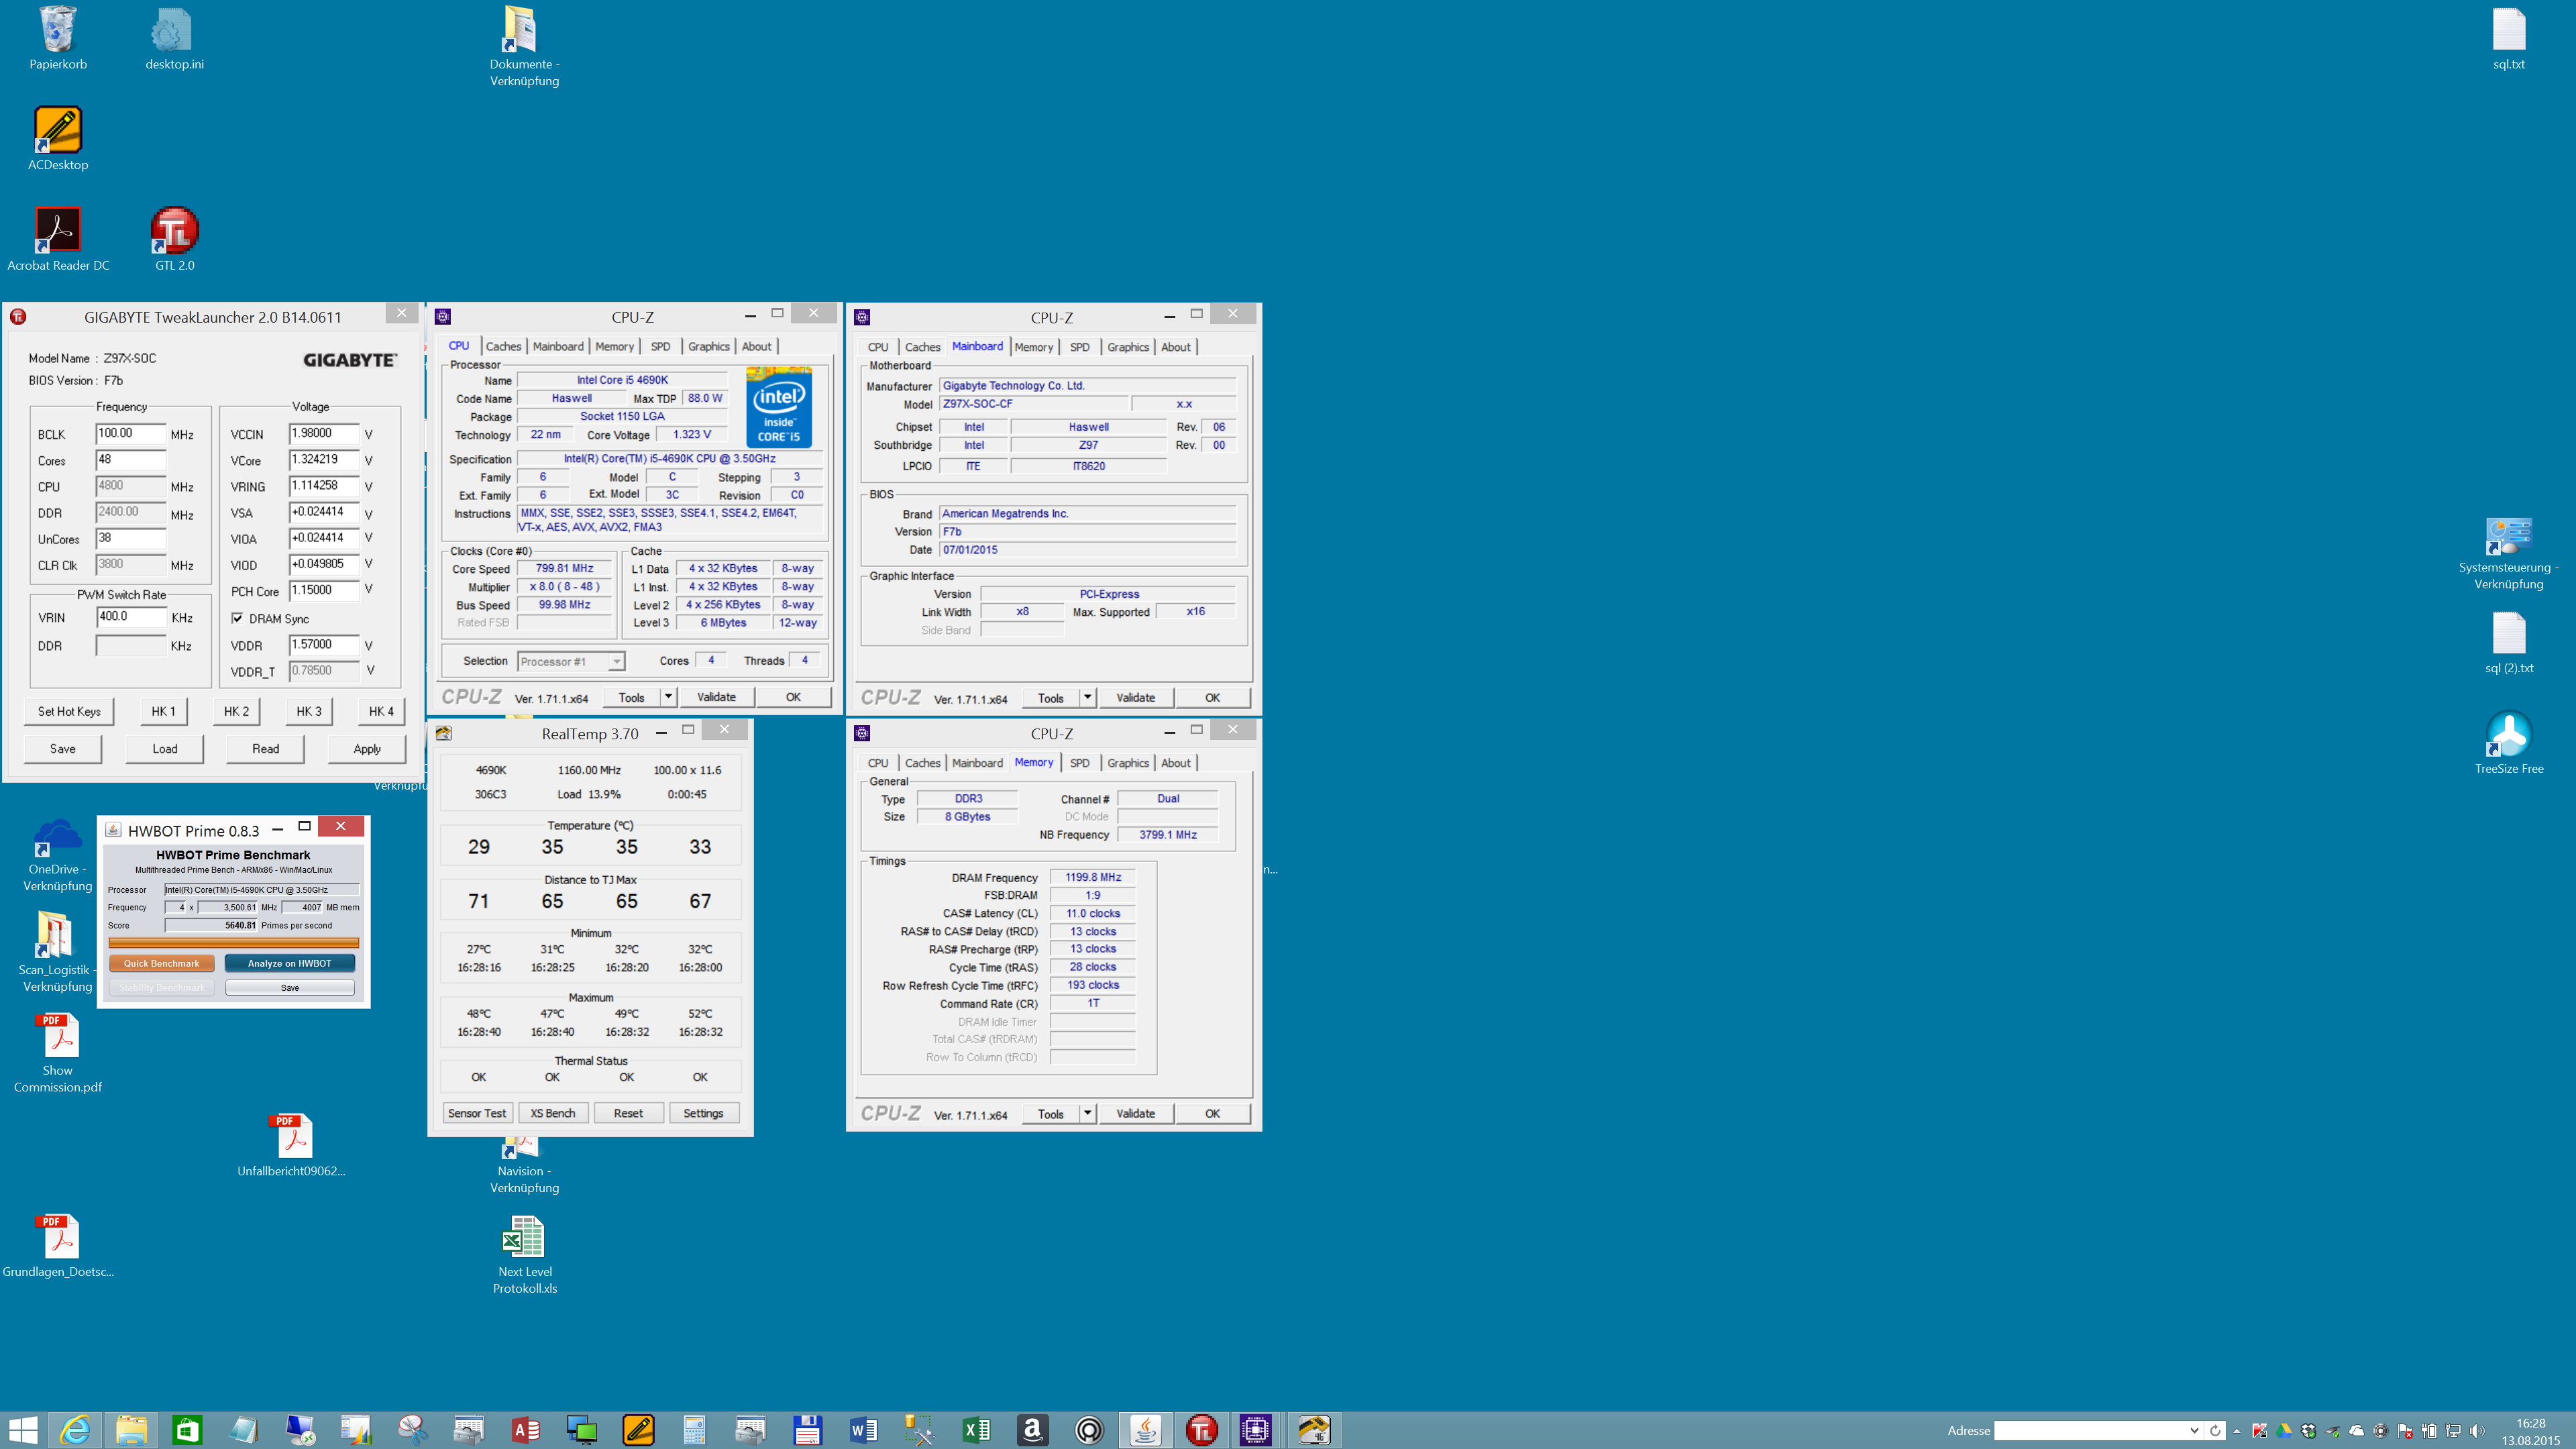
Task: Click the VRIN PWM switch rate field
Action: 131,616
